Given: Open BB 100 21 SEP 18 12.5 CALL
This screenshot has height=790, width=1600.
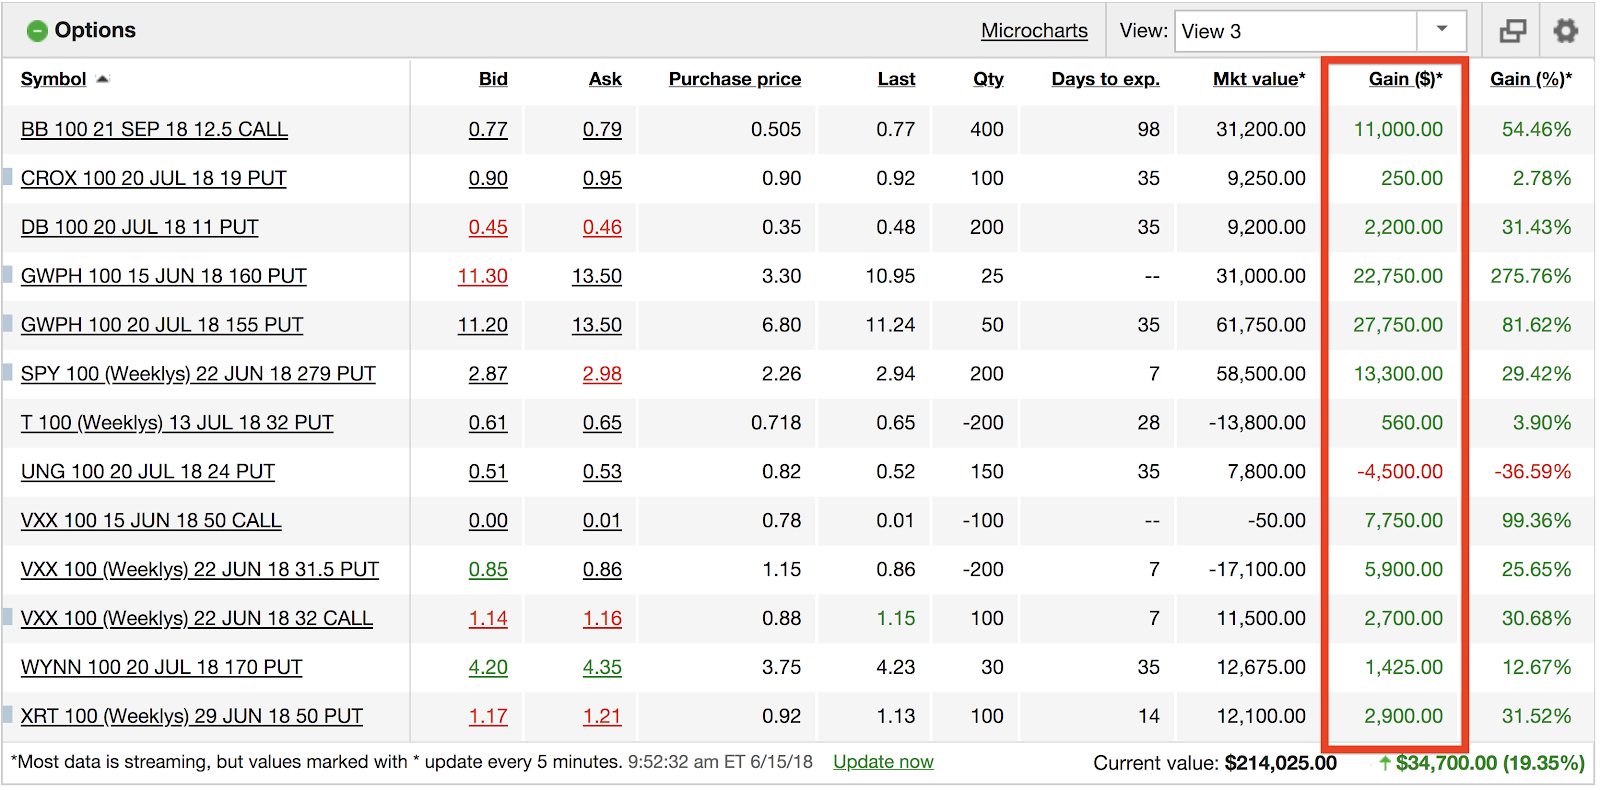Looking at the screenshot, I should click(x=154, y=129).
